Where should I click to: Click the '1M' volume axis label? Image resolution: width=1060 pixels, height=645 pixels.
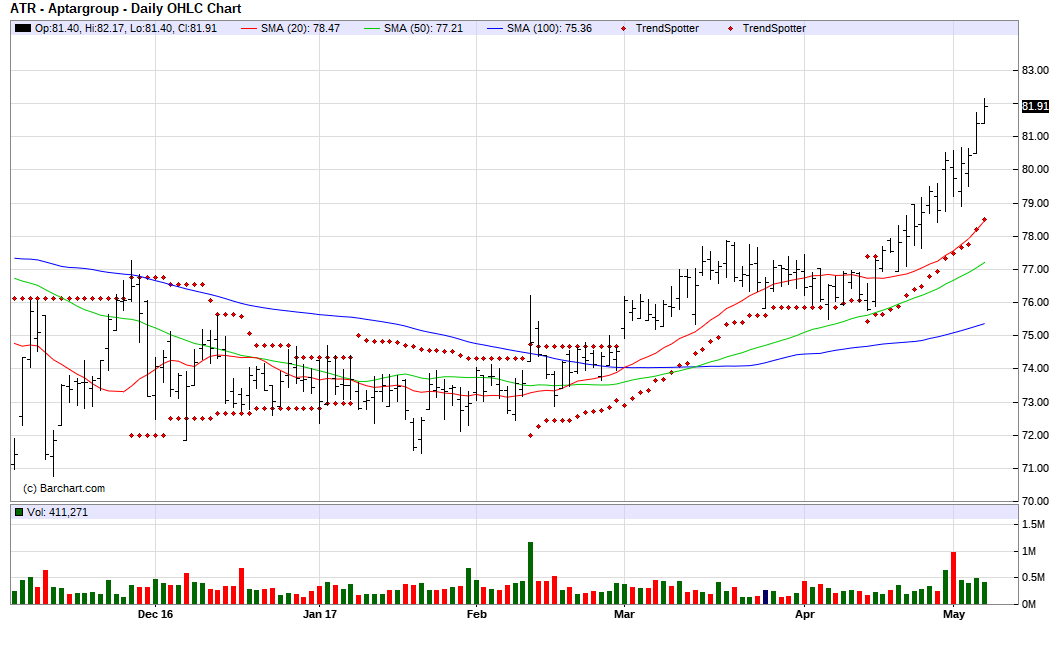tap(1028, 552)
